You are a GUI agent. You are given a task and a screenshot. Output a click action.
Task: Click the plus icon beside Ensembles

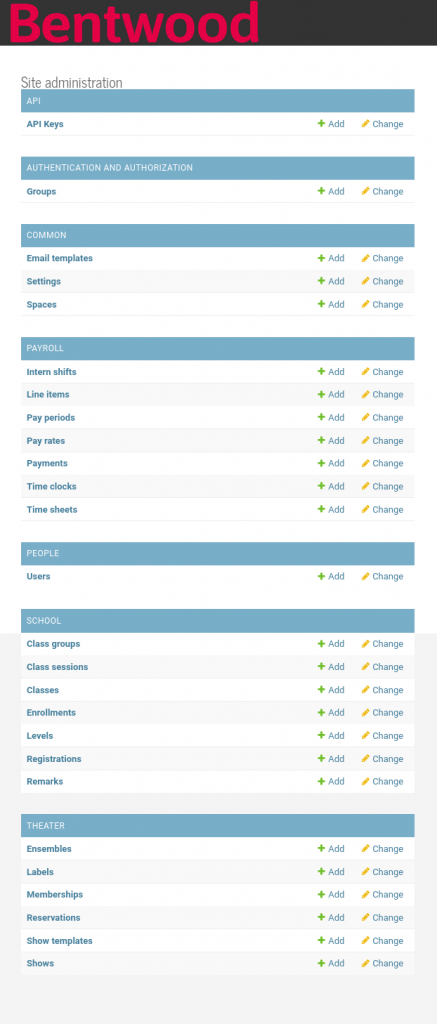321,848
